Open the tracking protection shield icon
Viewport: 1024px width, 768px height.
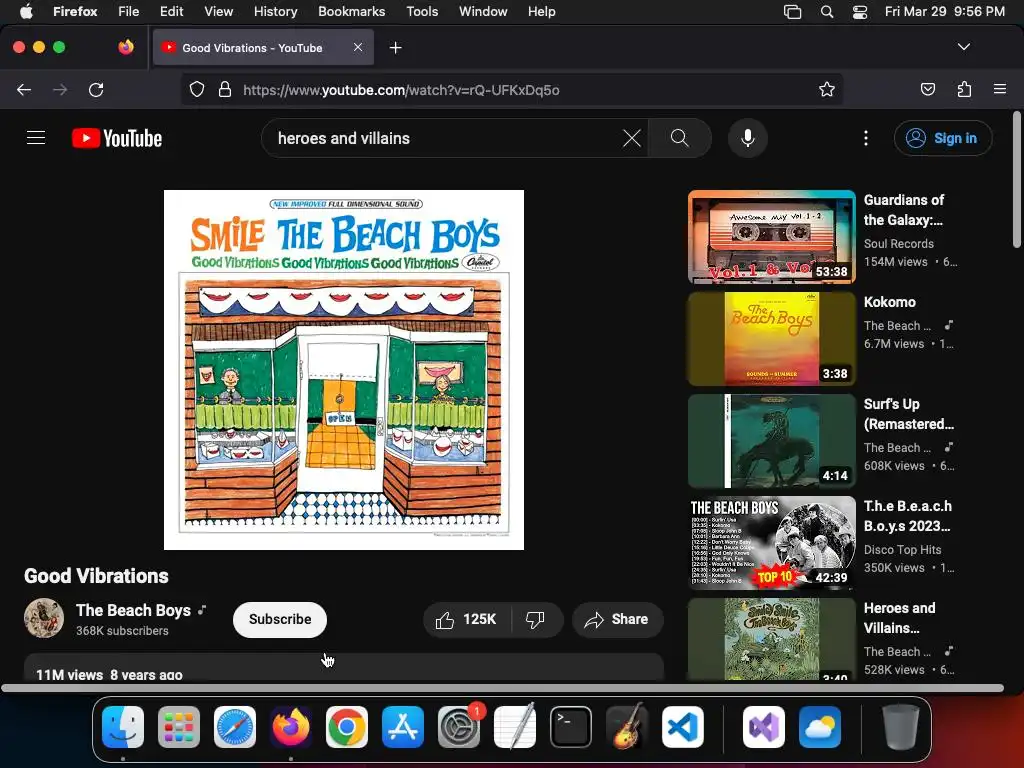pos(197,89)
